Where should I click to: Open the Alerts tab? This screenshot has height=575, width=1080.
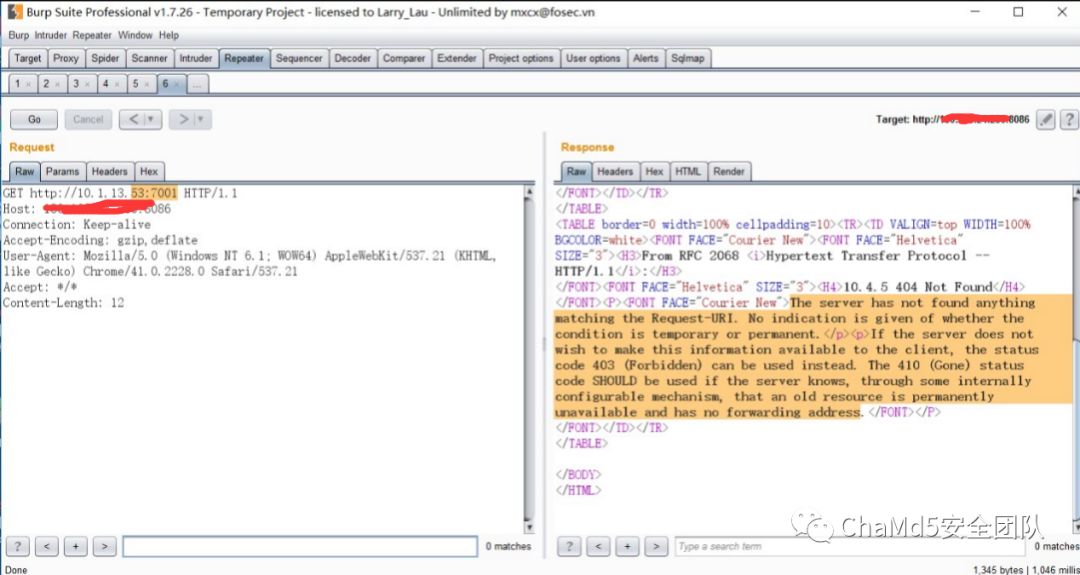tap(645, 59)
